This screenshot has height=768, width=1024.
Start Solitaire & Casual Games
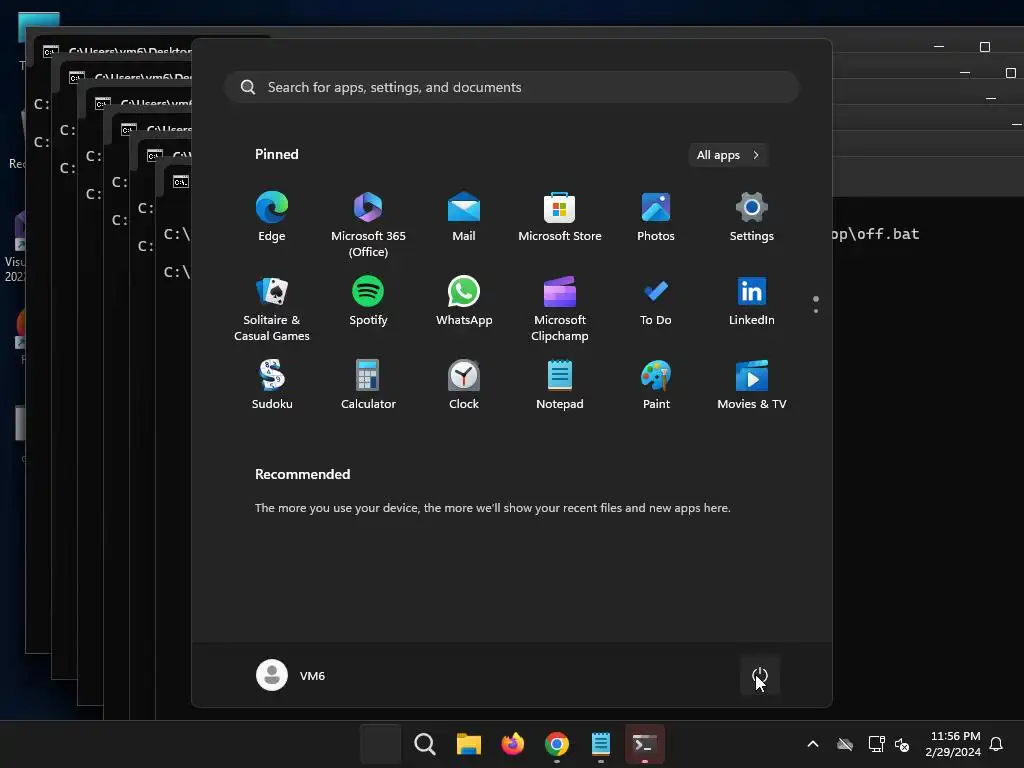pos(272,309)
